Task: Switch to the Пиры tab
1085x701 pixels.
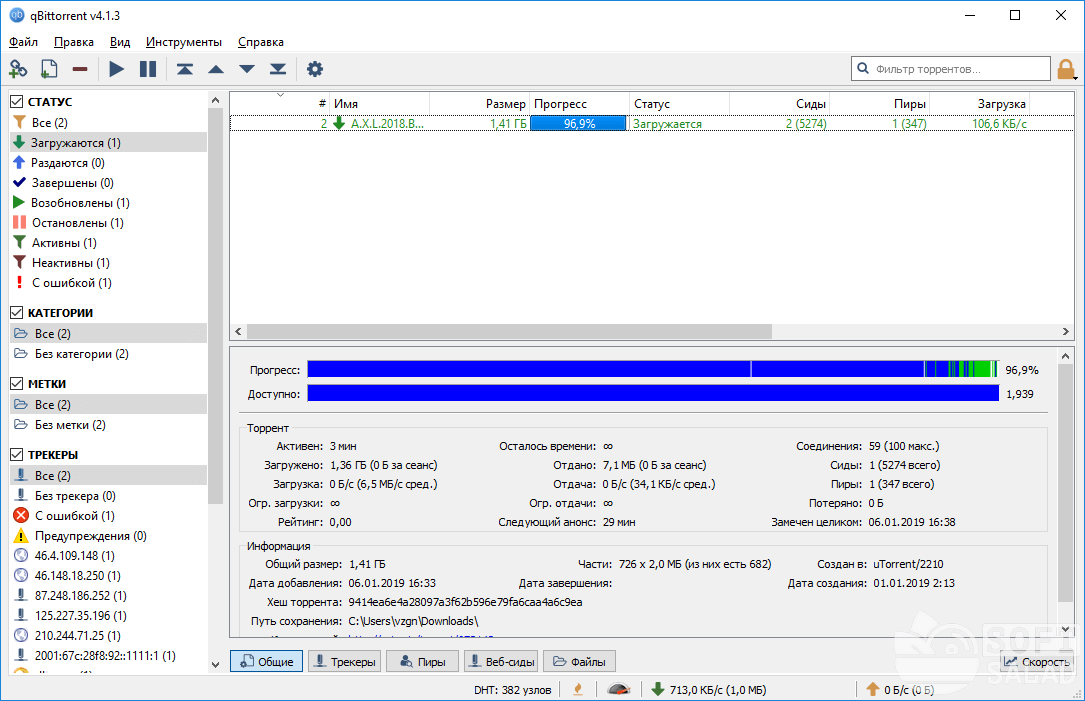Action: click(422, 662)
